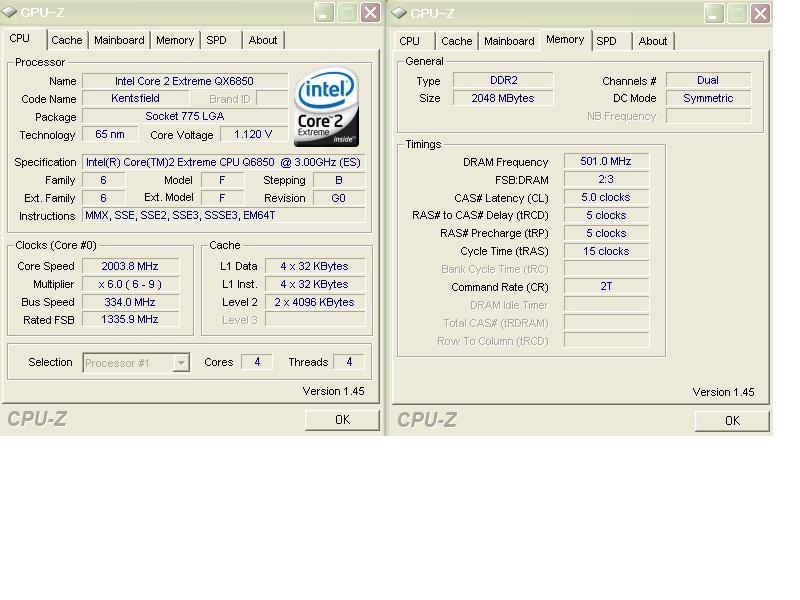Click the memory Size 2048 MBytes value

tap(503, 98)
